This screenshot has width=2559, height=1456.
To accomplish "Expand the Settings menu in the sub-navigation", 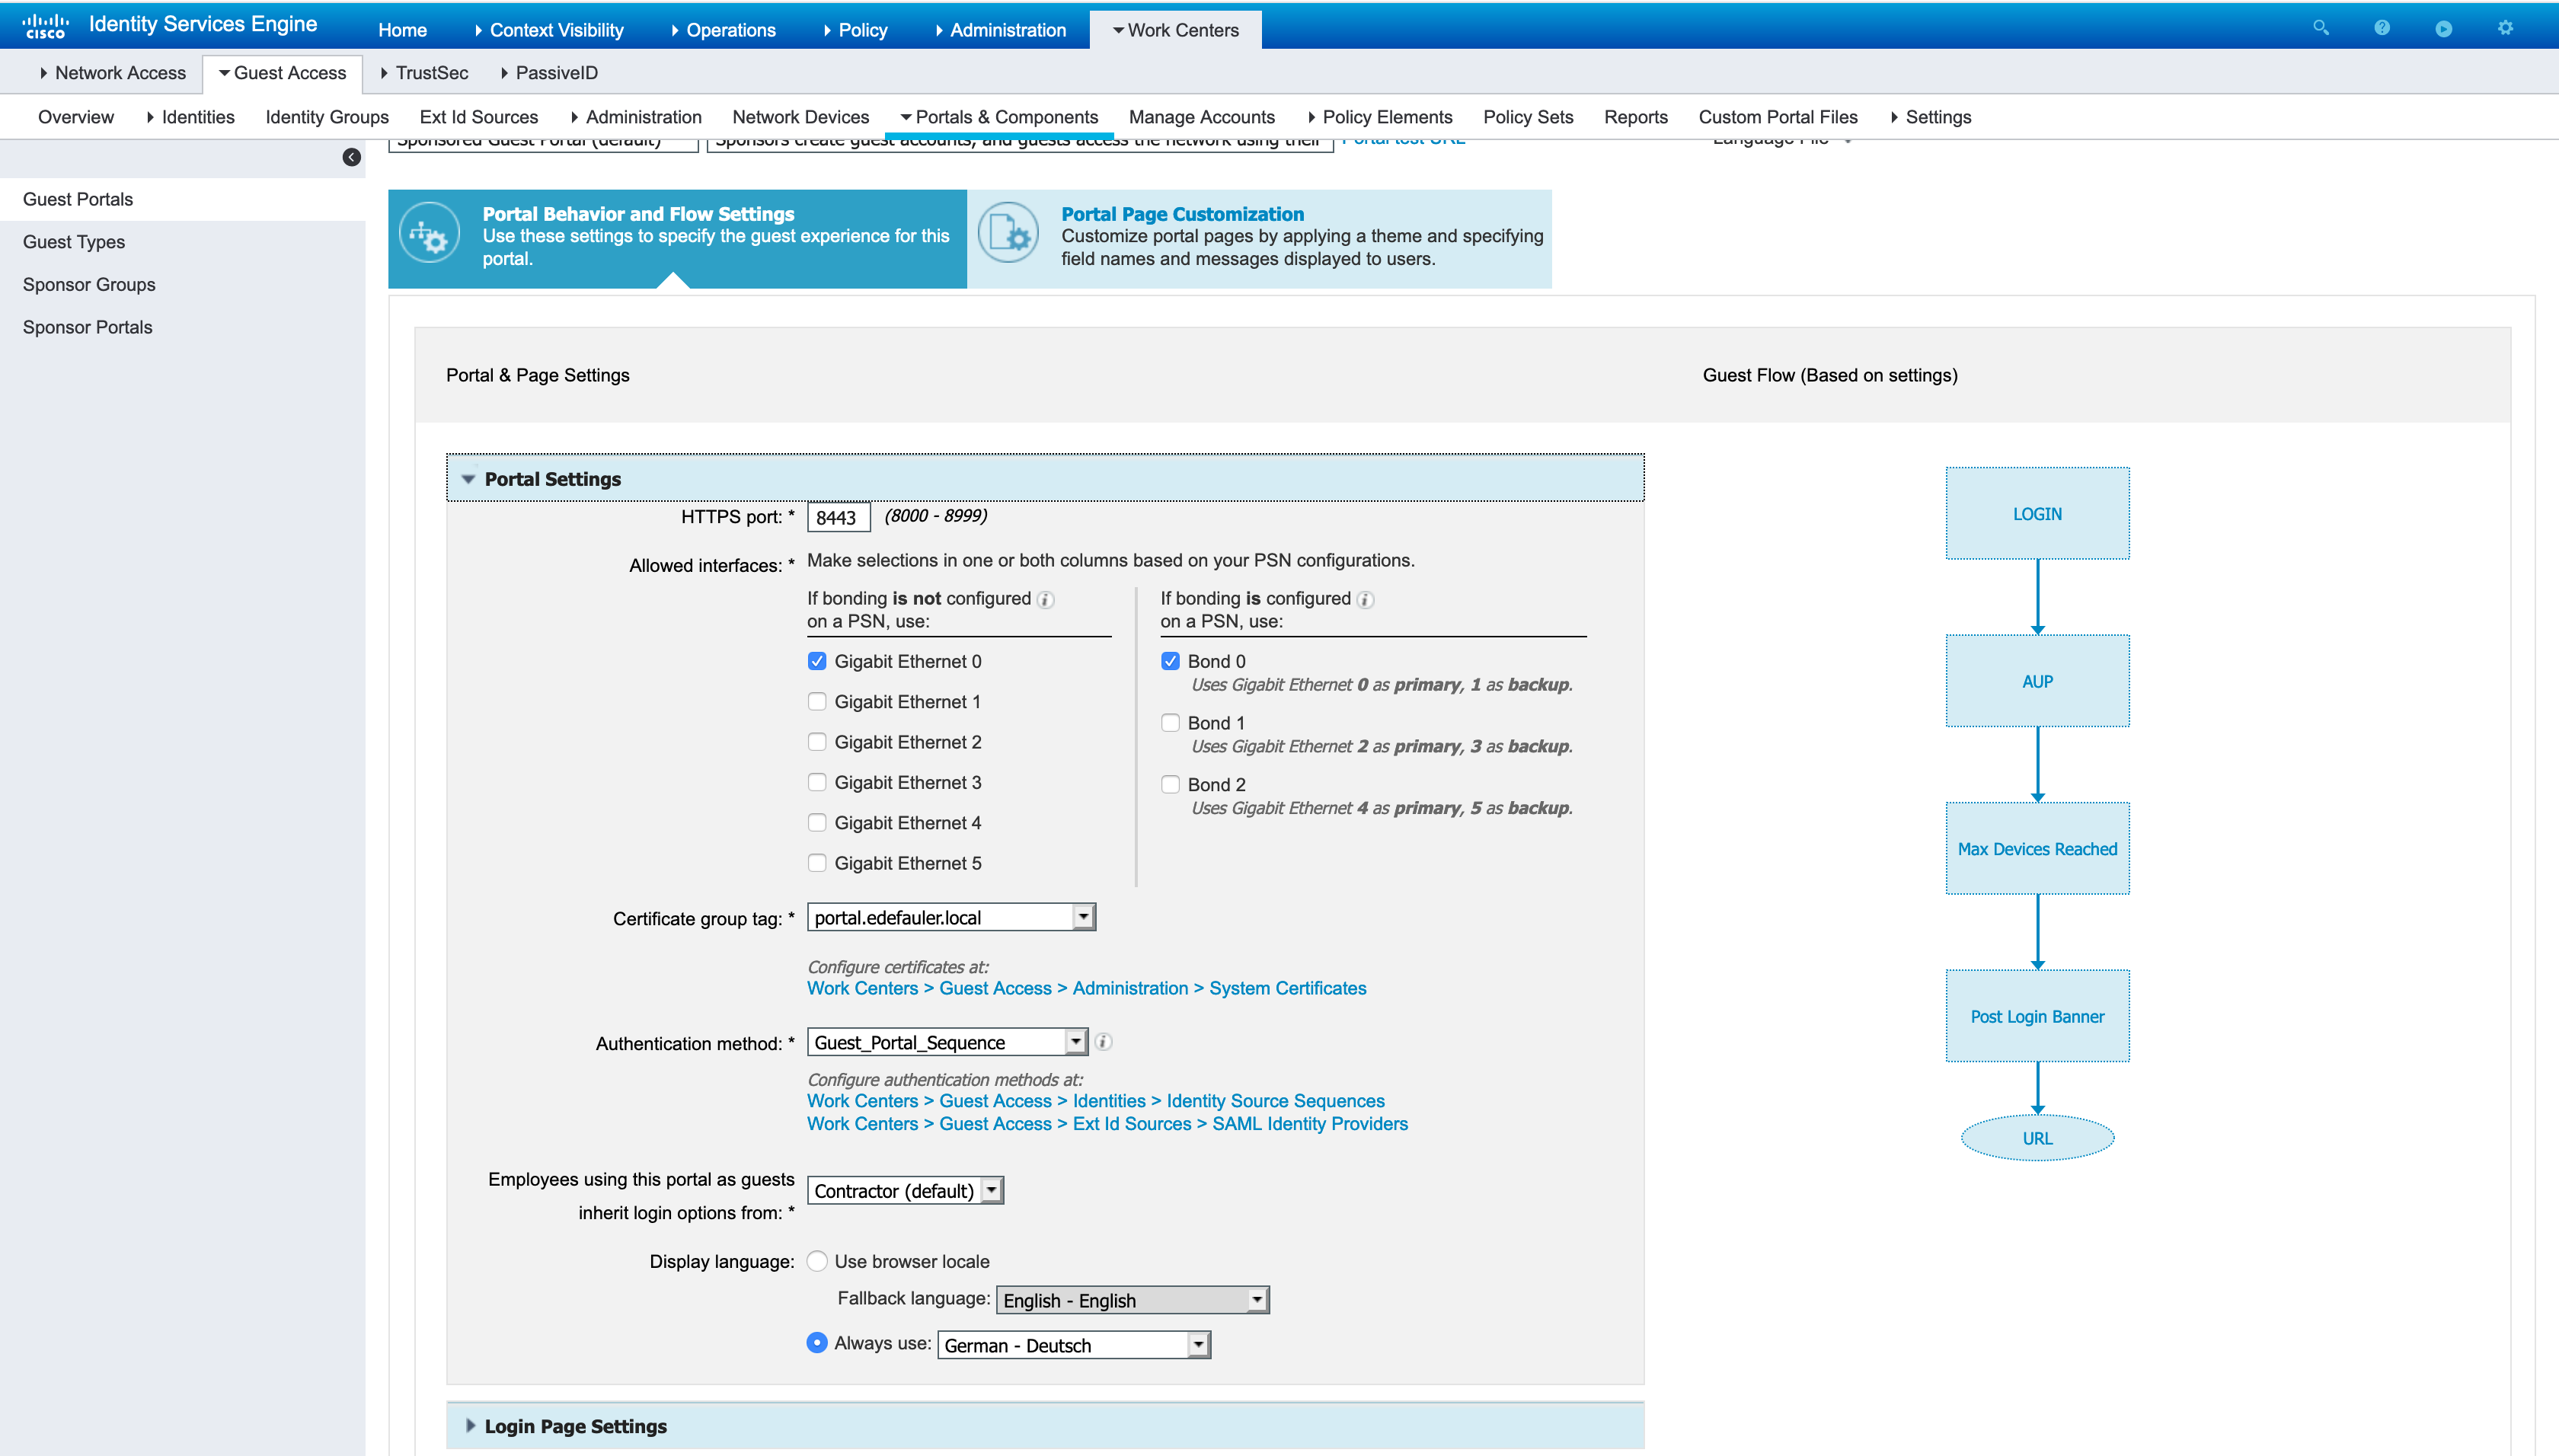I will click(x=1930, y=117).
